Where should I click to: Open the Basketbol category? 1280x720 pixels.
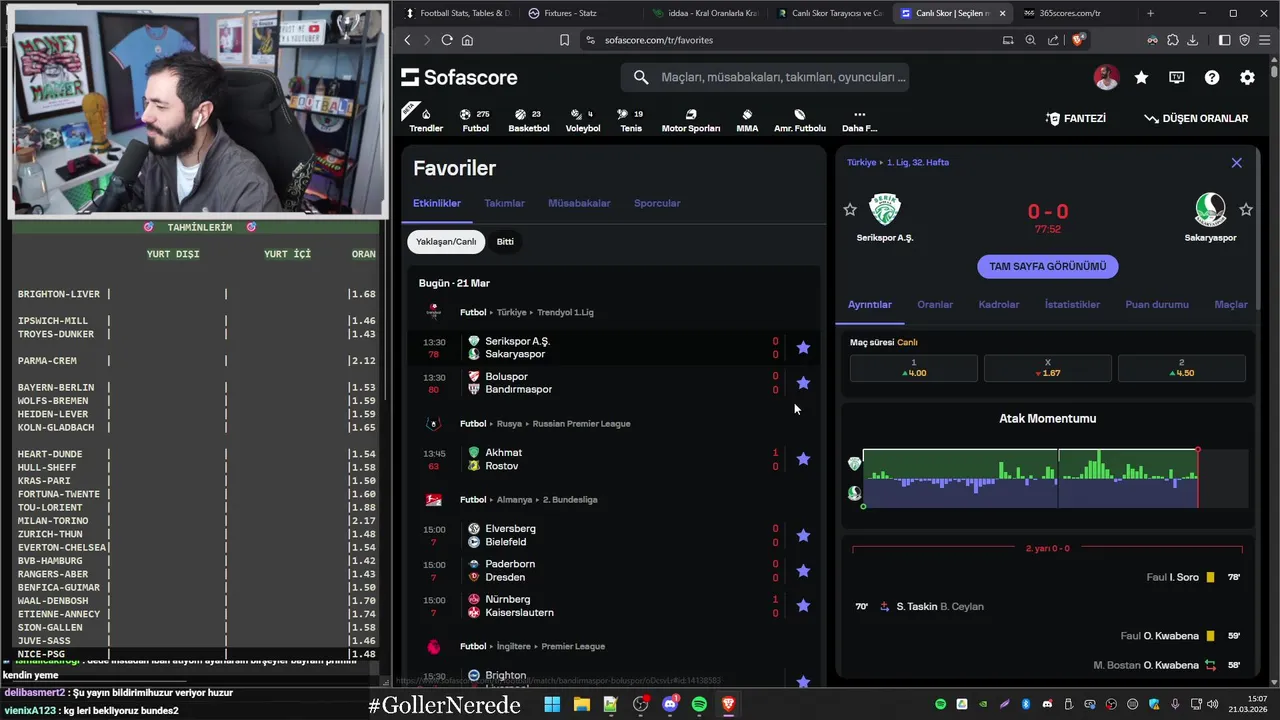click(529, 120)
